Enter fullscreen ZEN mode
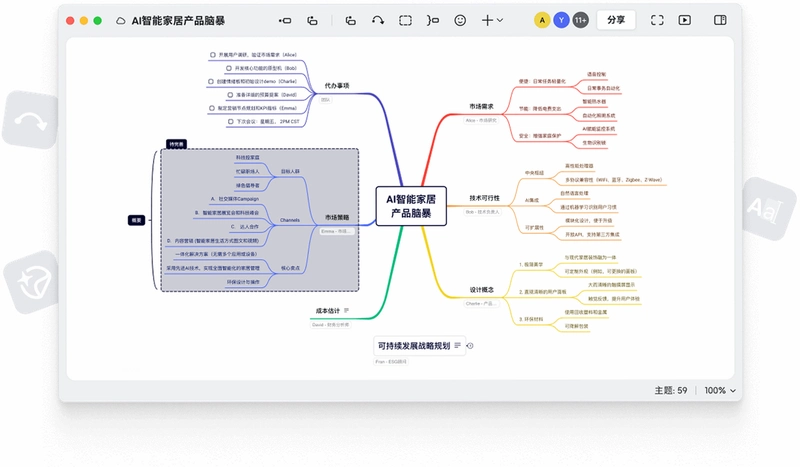800x467 pixels. [657, 20]
